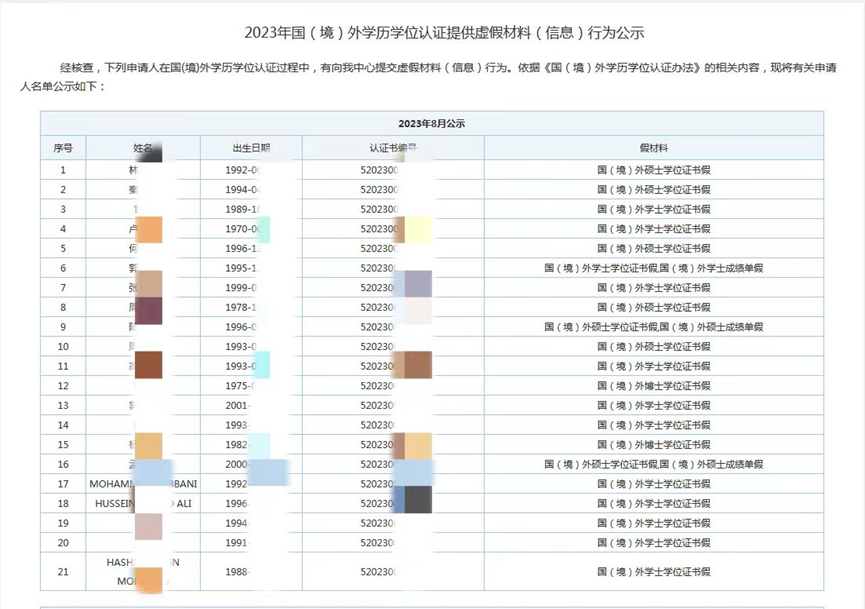Click the page title about 2023年国(境)外学历学位认证

coord(444,33)
